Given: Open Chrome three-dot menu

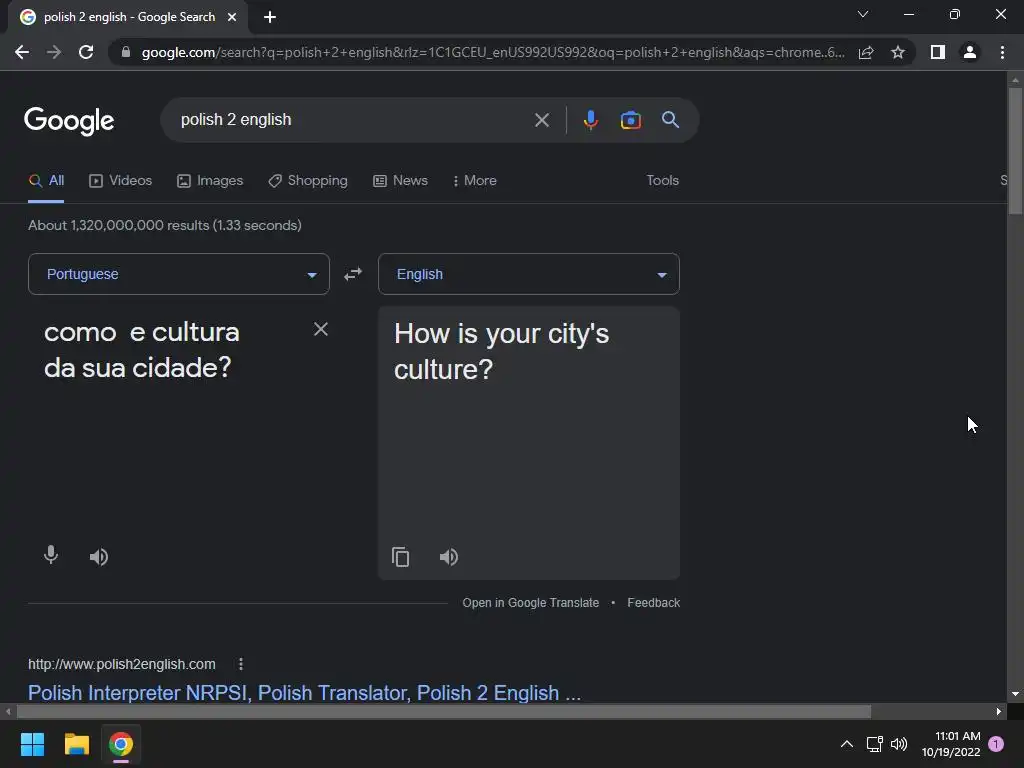Looking at the screenshot, I should pos(1002,52).
